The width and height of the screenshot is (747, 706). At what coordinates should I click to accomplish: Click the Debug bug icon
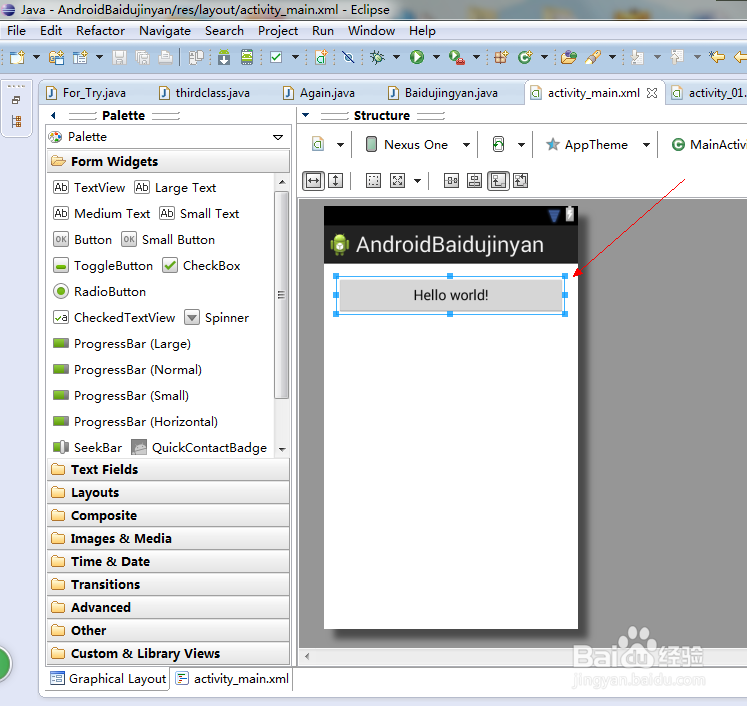(x=377, y=58)
